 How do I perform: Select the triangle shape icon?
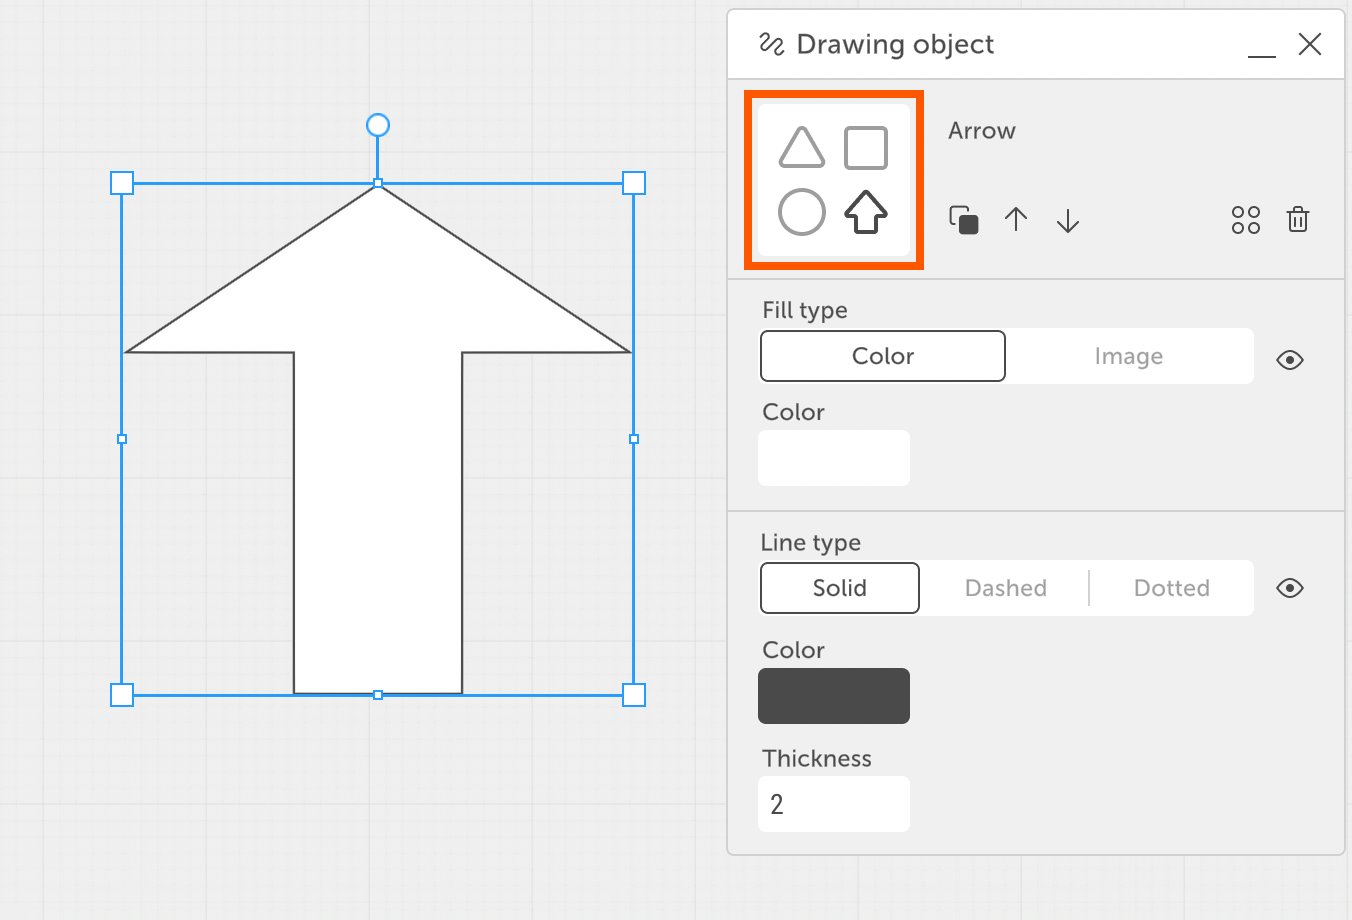pos(802,148)
